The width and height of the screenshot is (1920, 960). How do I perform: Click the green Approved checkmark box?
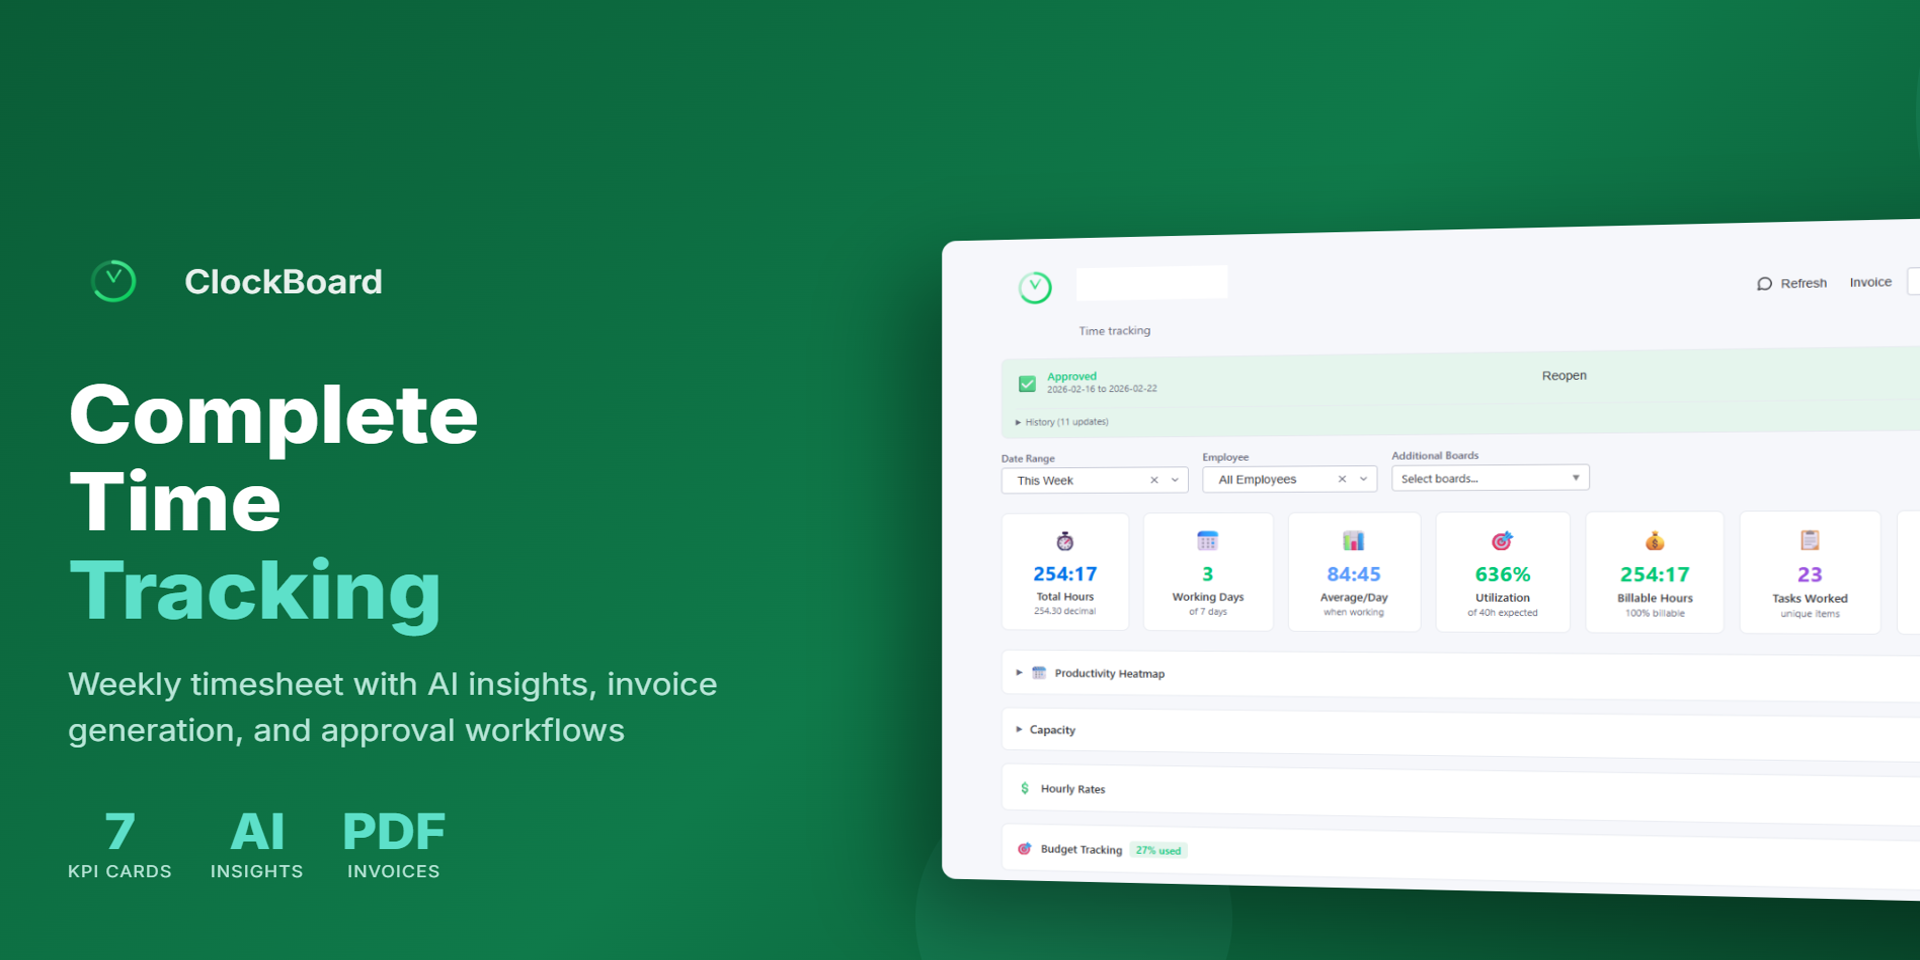click(x=1027, y=384)
